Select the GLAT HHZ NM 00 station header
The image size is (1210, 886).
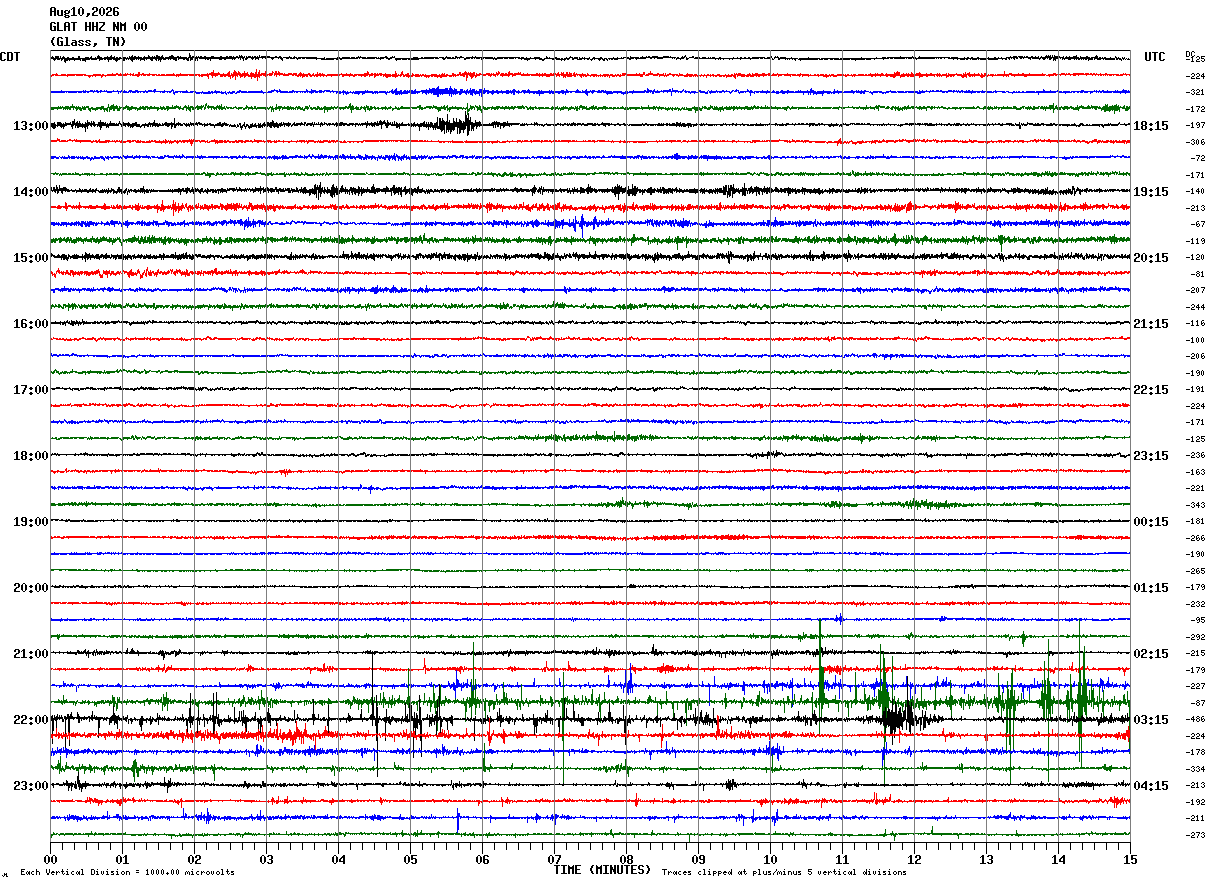98,27
